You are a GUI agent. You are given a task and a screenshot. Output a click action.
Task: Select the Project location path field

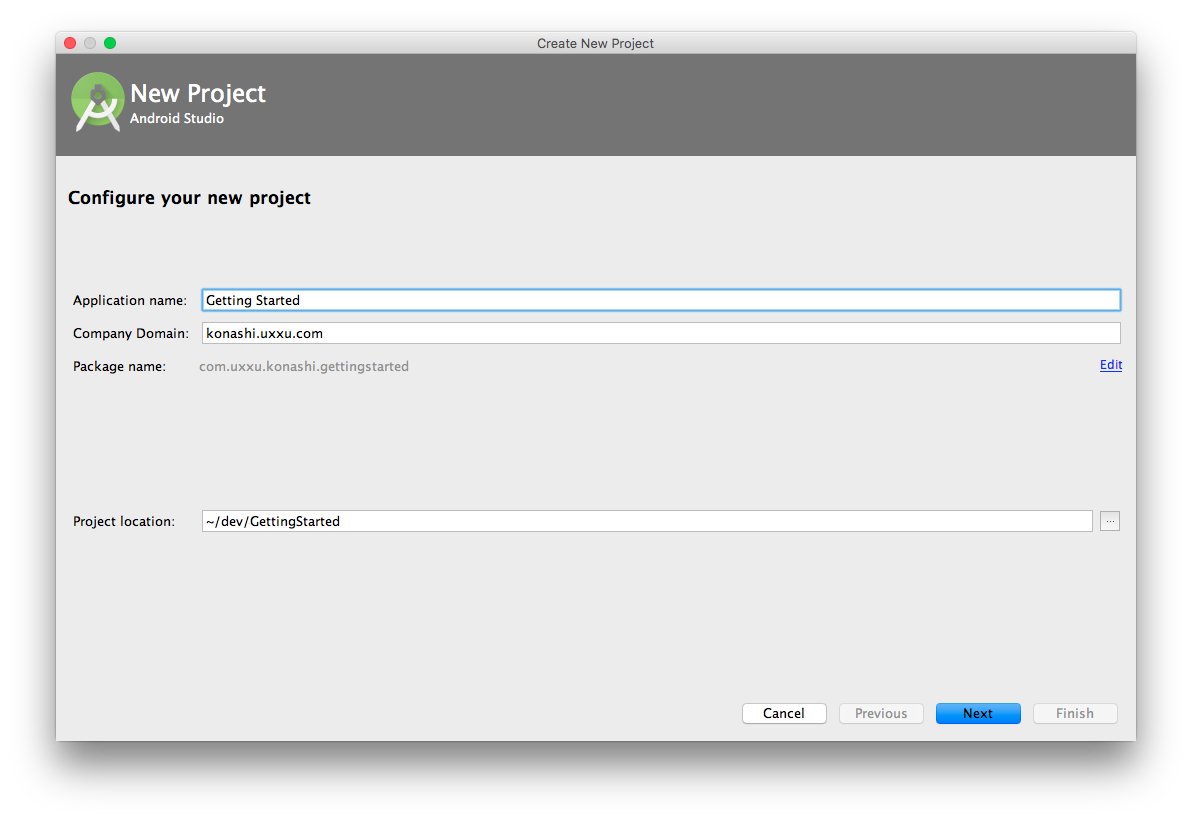click(646, 521)
